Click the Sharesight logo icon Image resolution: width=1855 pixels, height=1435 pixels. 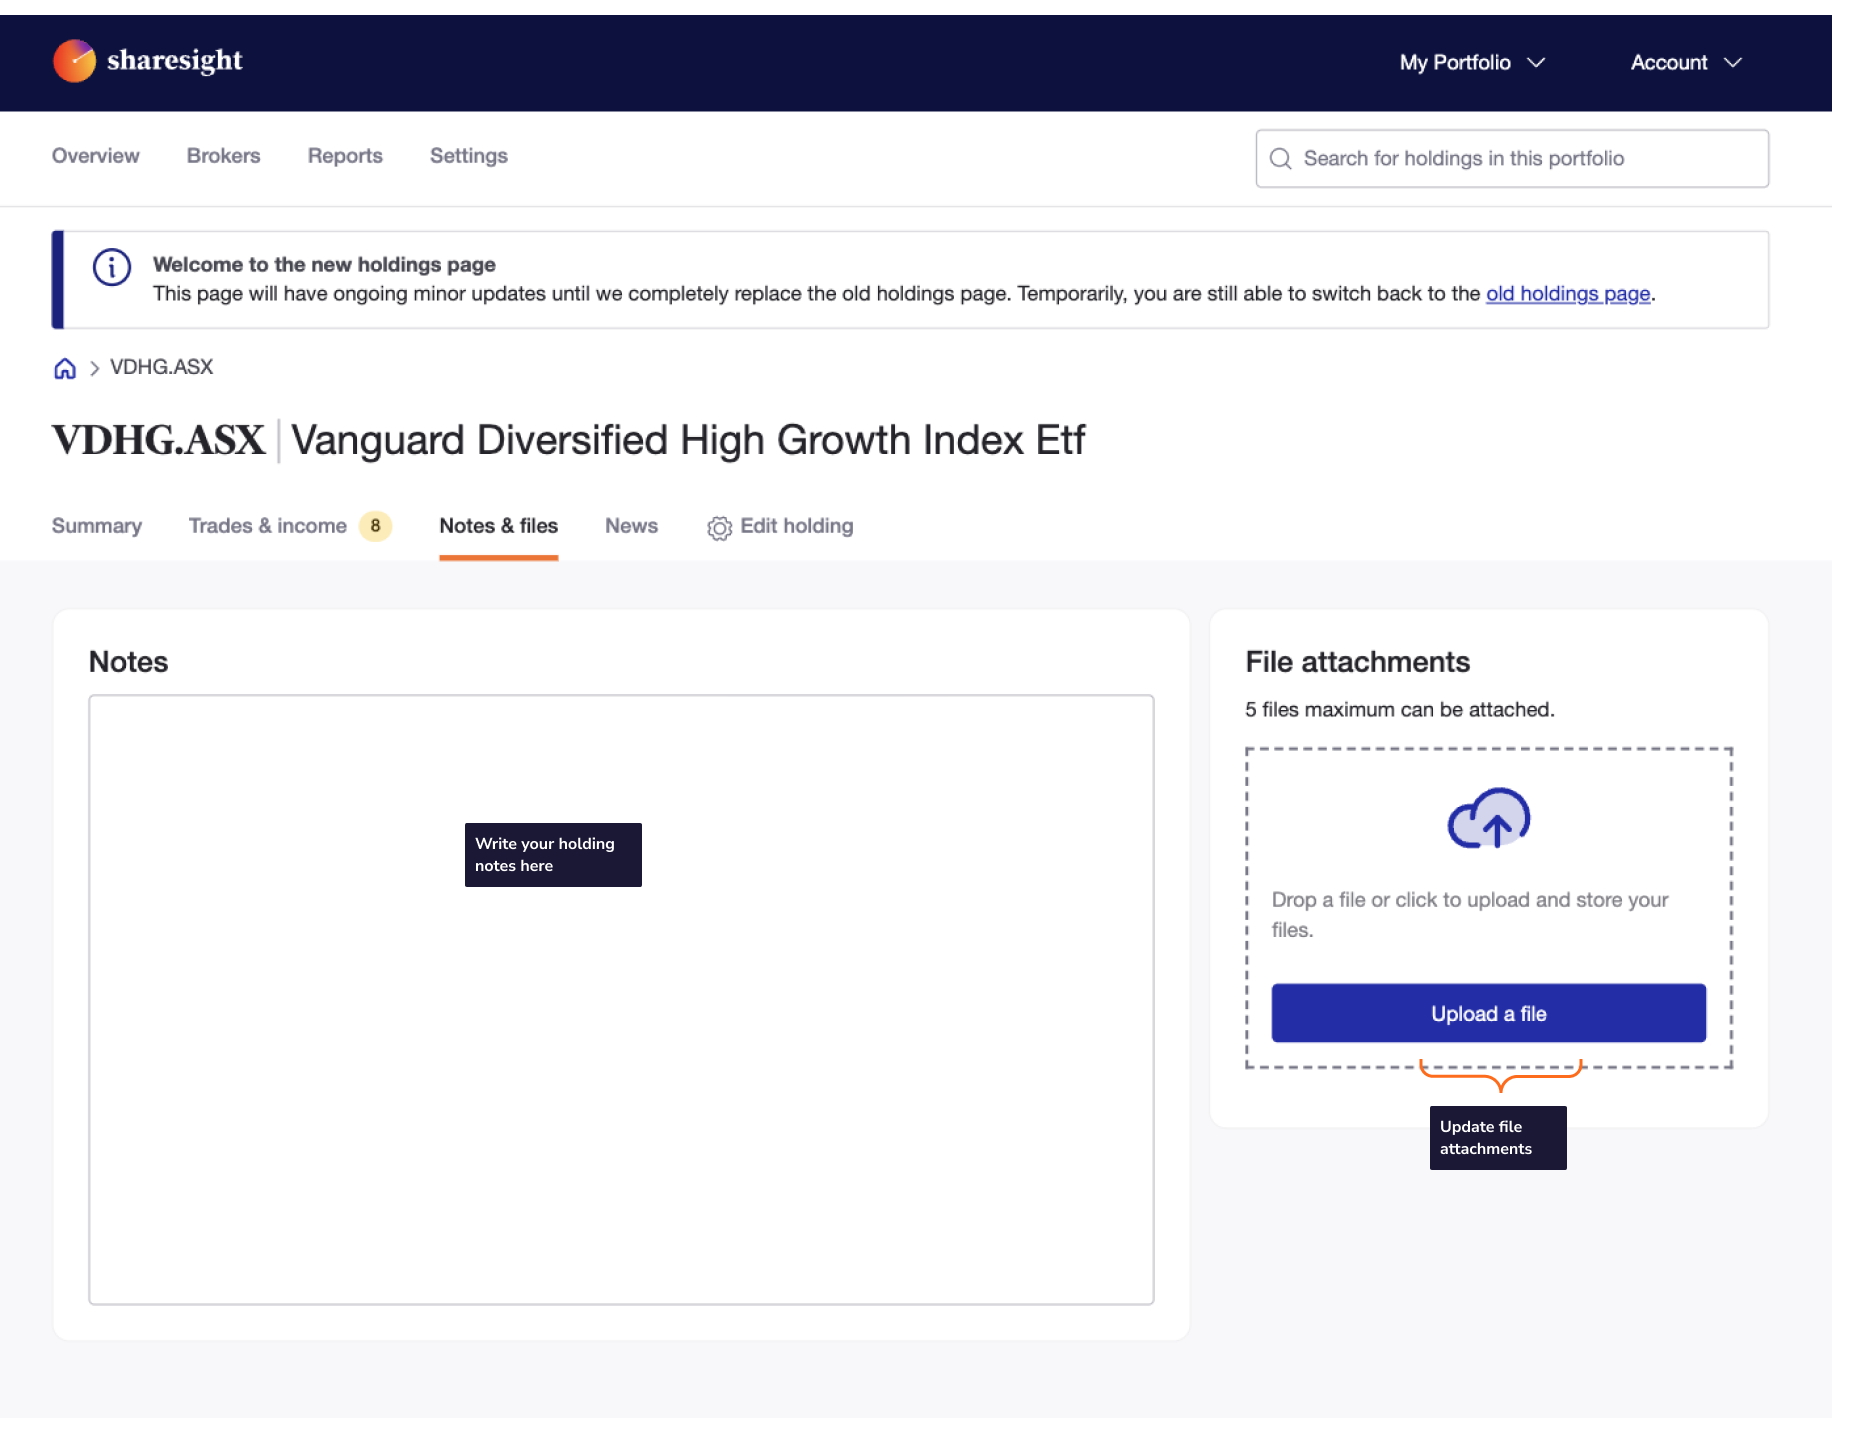coord(74,61)
